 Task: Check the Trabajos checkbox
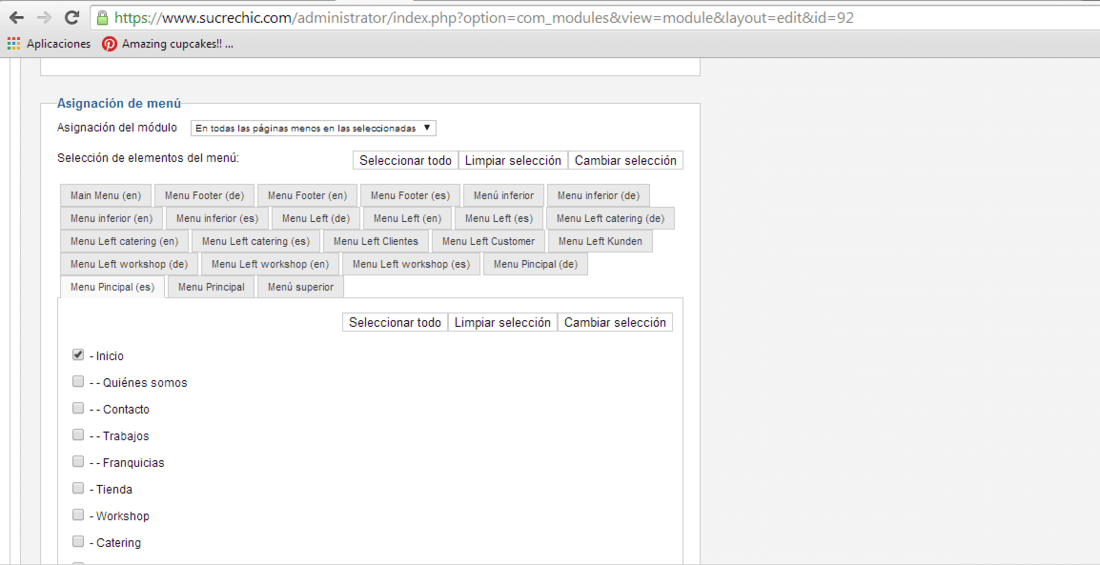coord(78,435)
